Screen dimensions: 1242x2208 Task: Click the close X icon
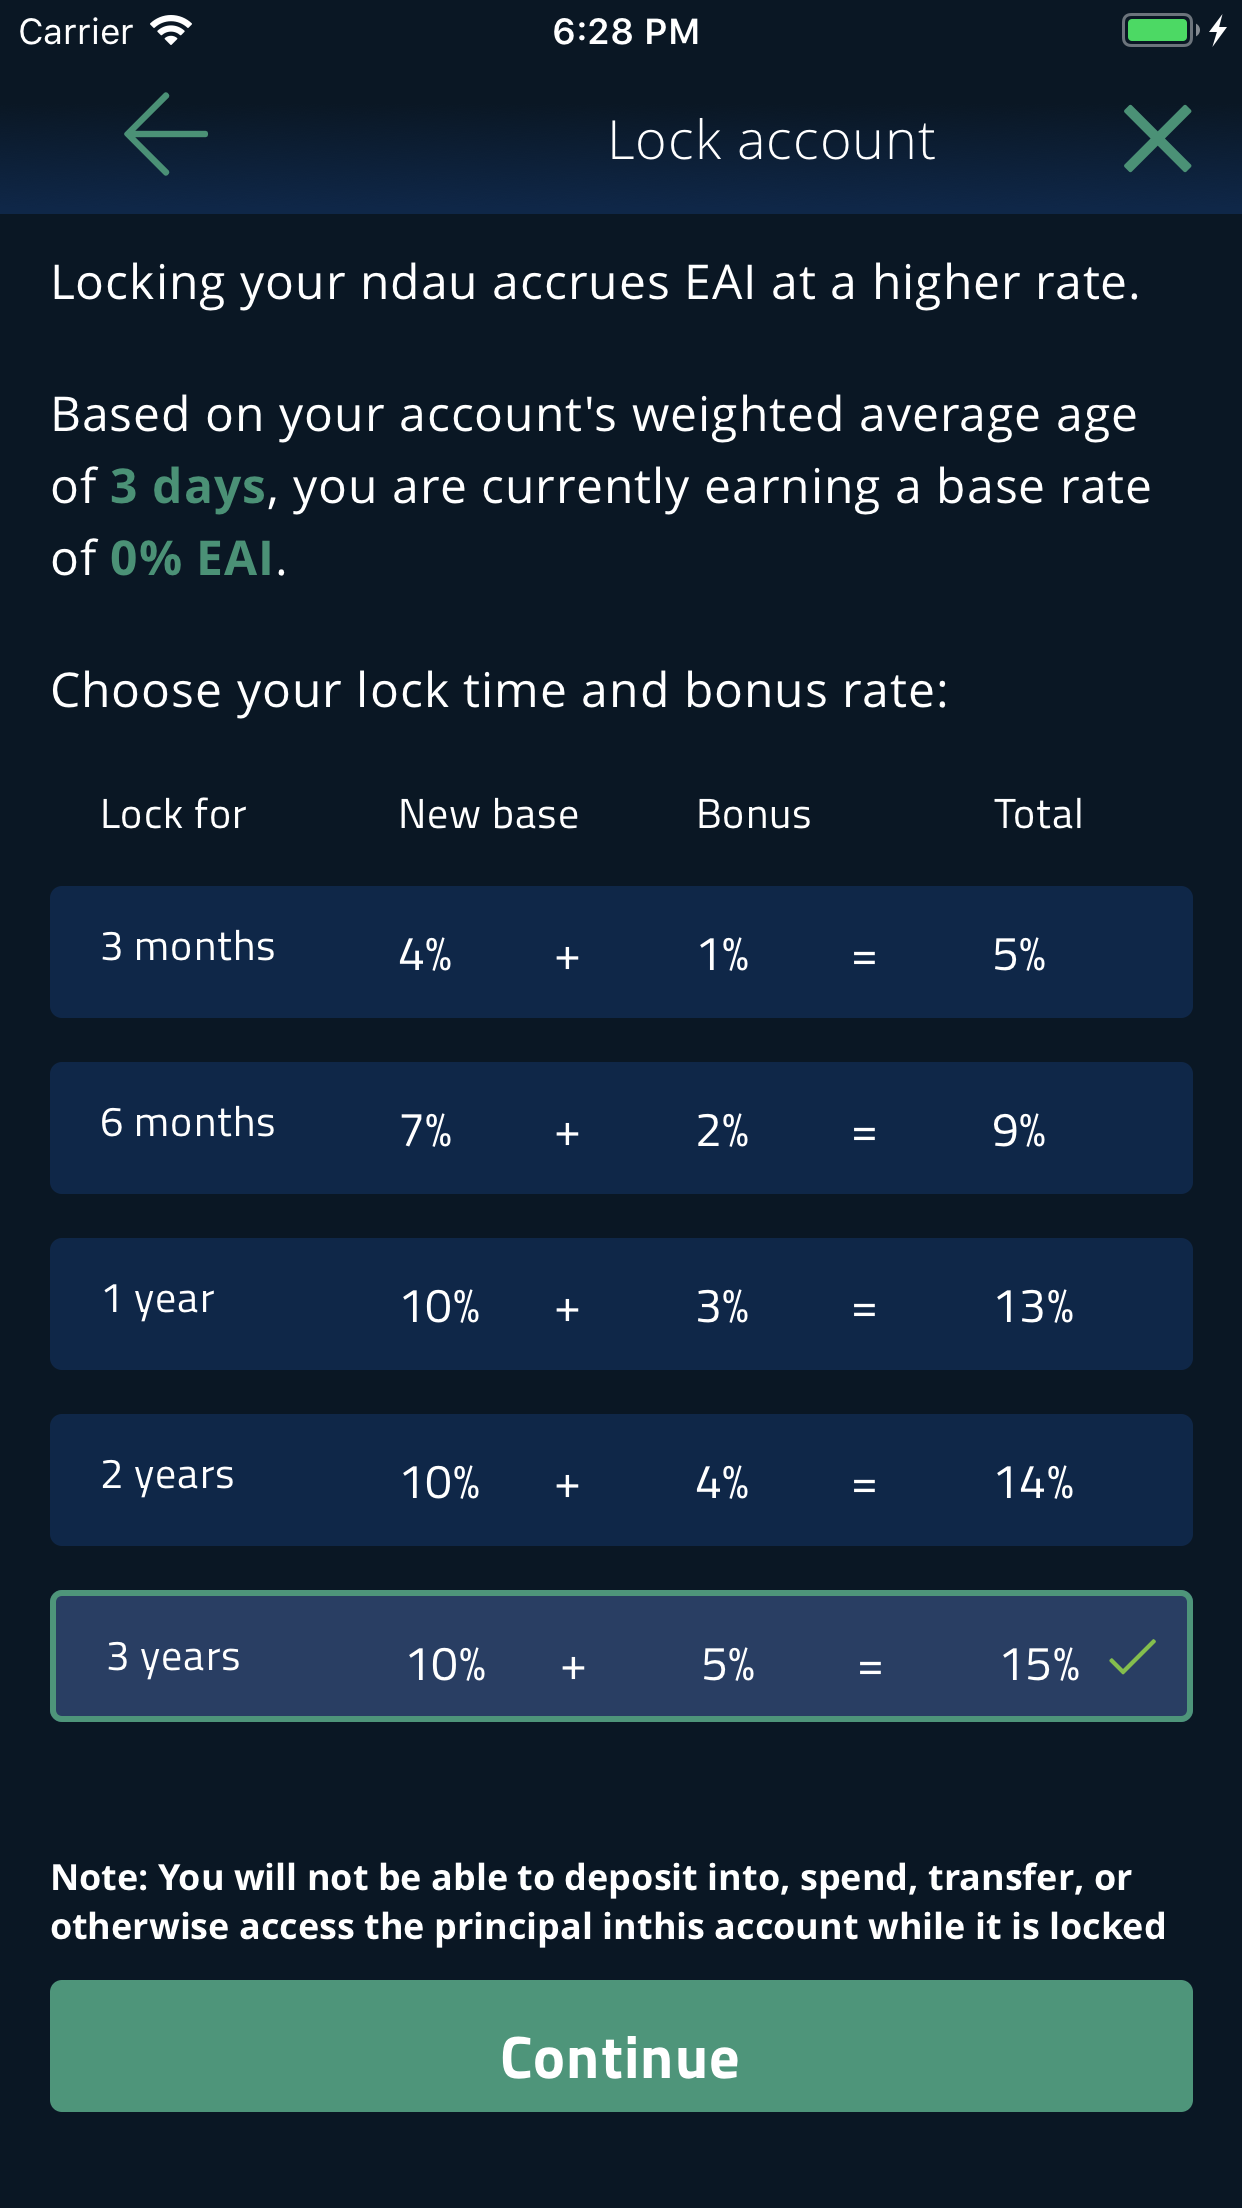click(1158, 139)
